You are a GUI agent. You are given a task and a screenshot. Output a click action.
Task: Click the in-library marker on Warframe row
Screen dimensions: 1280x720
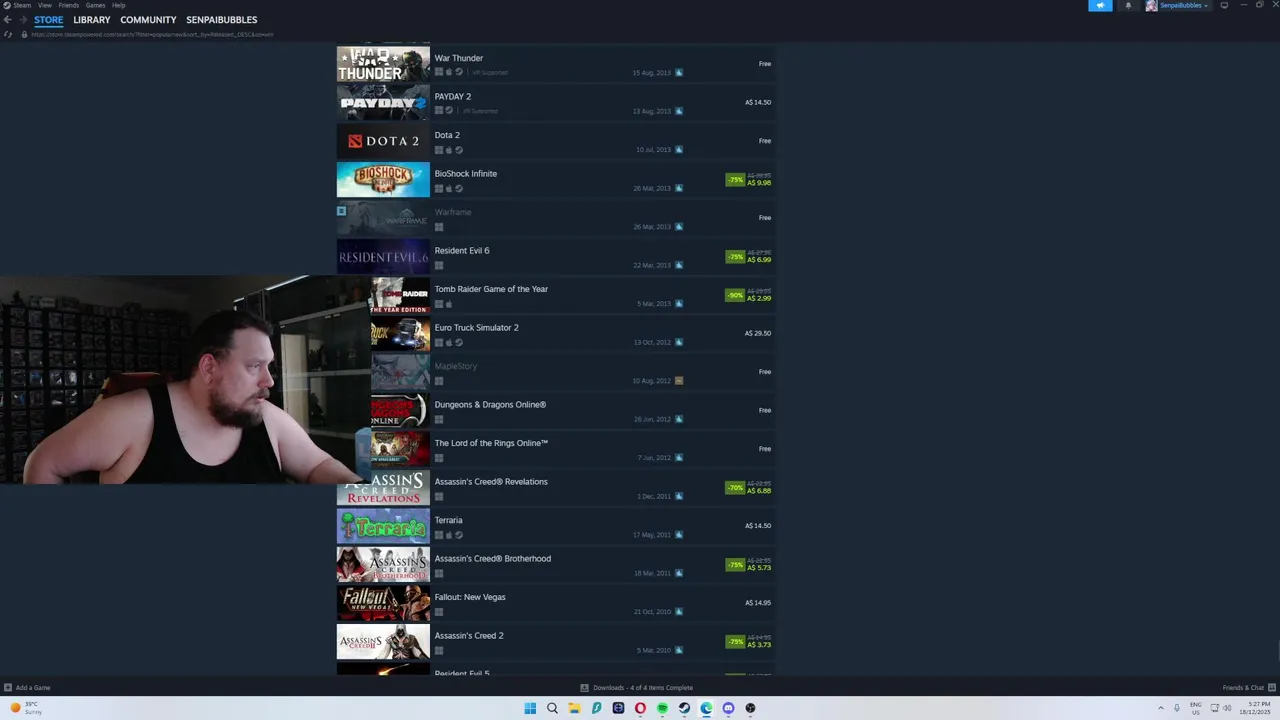tap(341, 211)
